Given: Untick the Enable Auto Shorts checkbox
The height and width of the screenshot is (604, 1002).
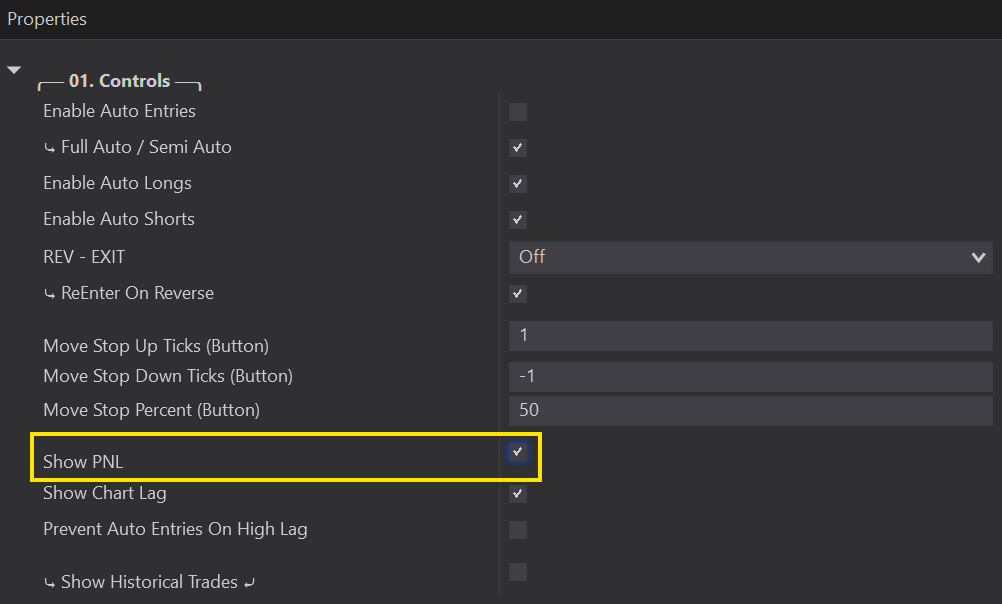Looking at the screenshot, I should [517, 220].
